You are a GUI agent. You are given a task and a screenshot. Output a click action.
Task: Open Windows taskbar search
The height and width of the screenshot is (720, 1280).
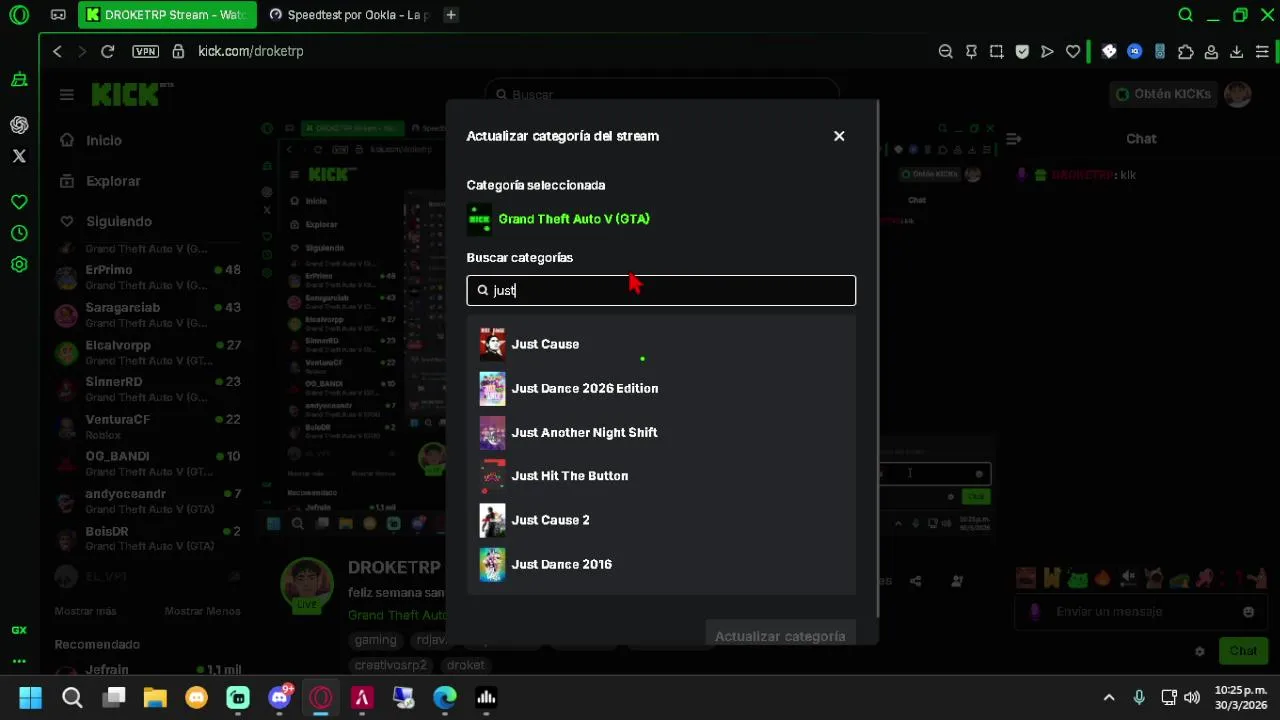point(72,697)
